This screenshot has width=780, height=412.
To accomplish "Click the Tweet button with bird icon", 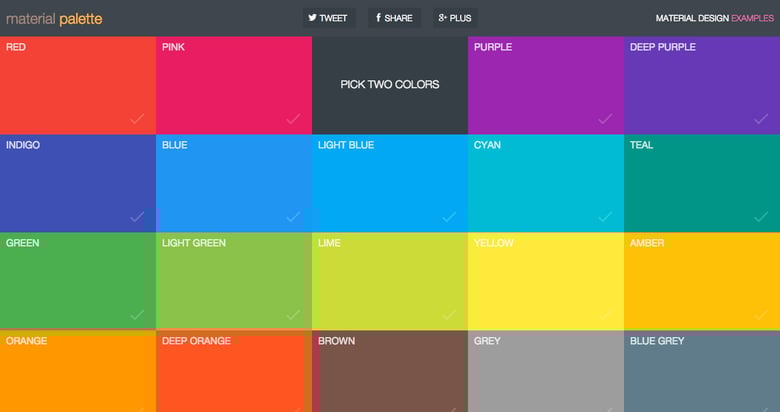I will tap(328, 18).
